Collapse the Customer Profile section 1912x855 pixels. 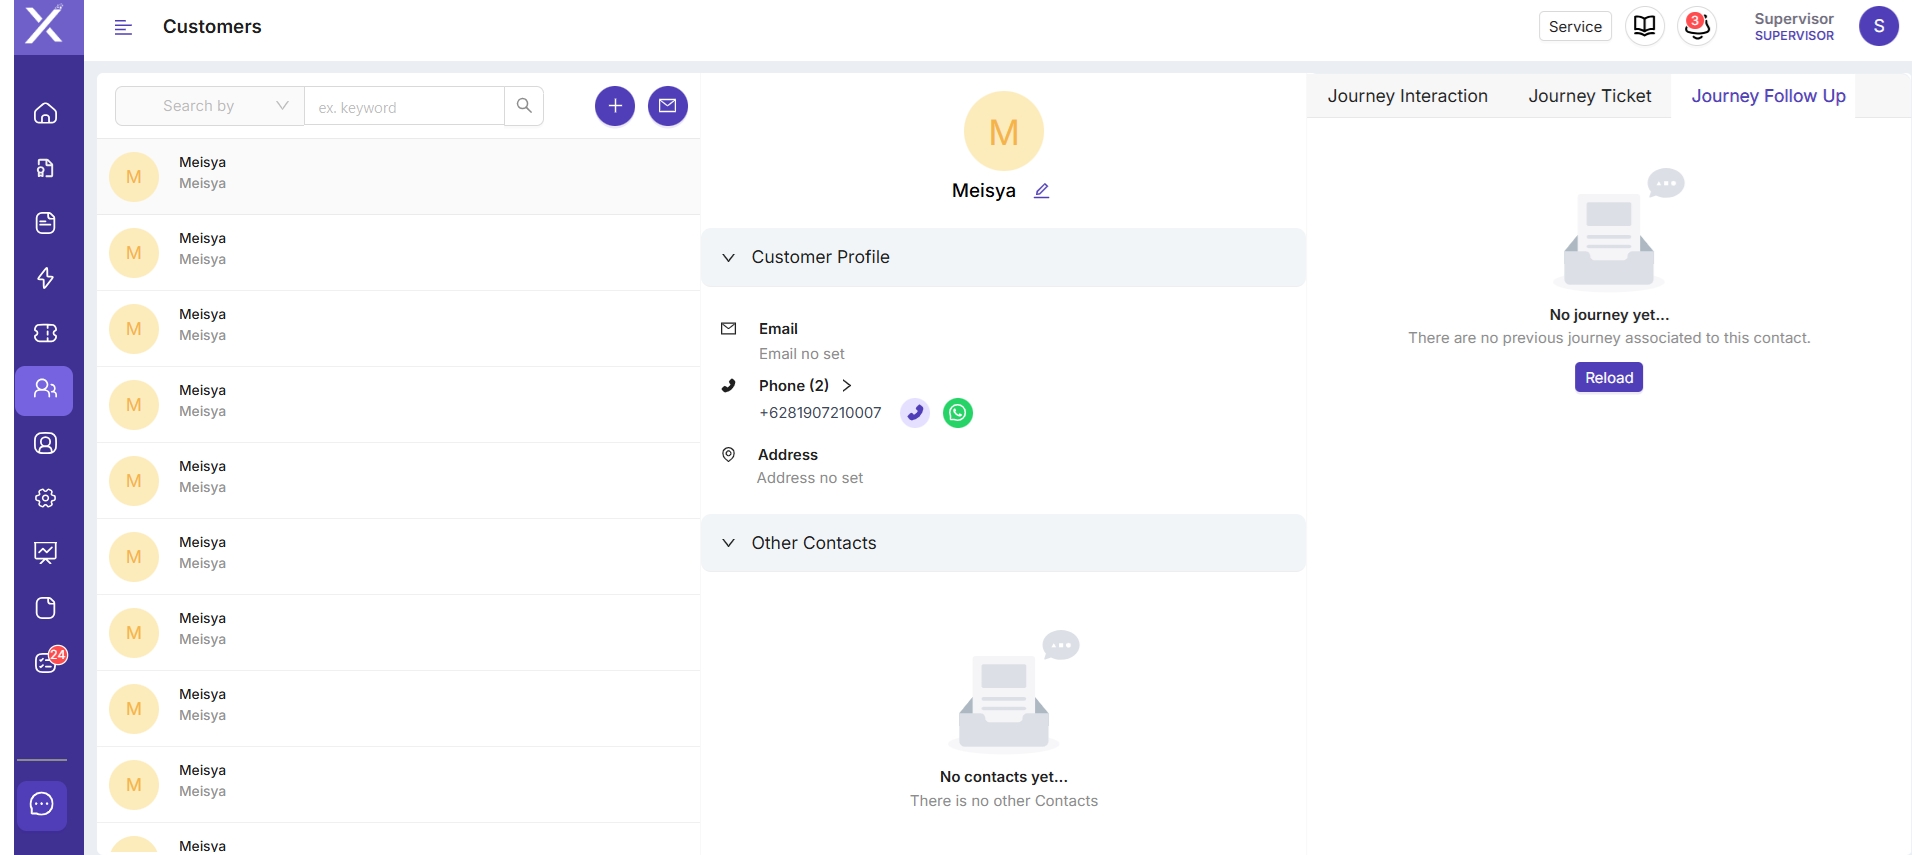click(x=729, y=258)
